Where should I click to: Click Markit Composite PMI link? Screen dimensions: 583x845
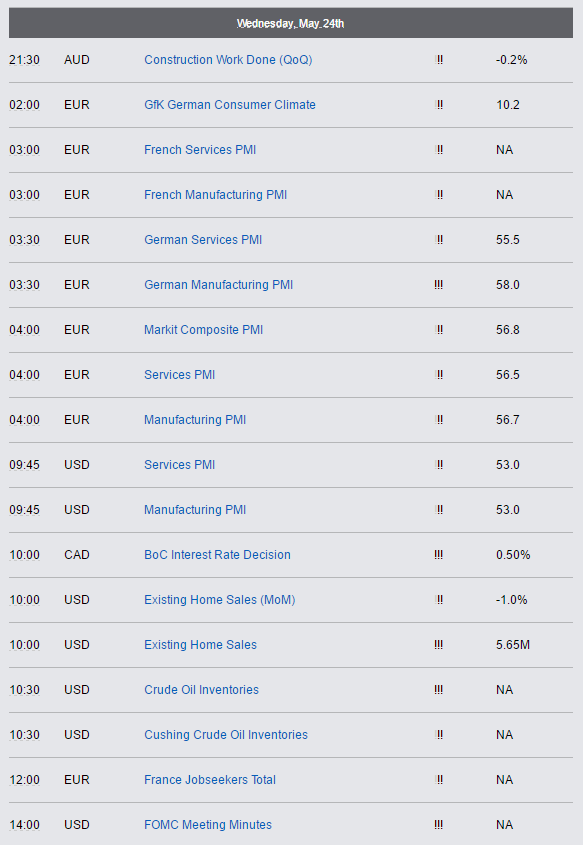click(203, 330)
